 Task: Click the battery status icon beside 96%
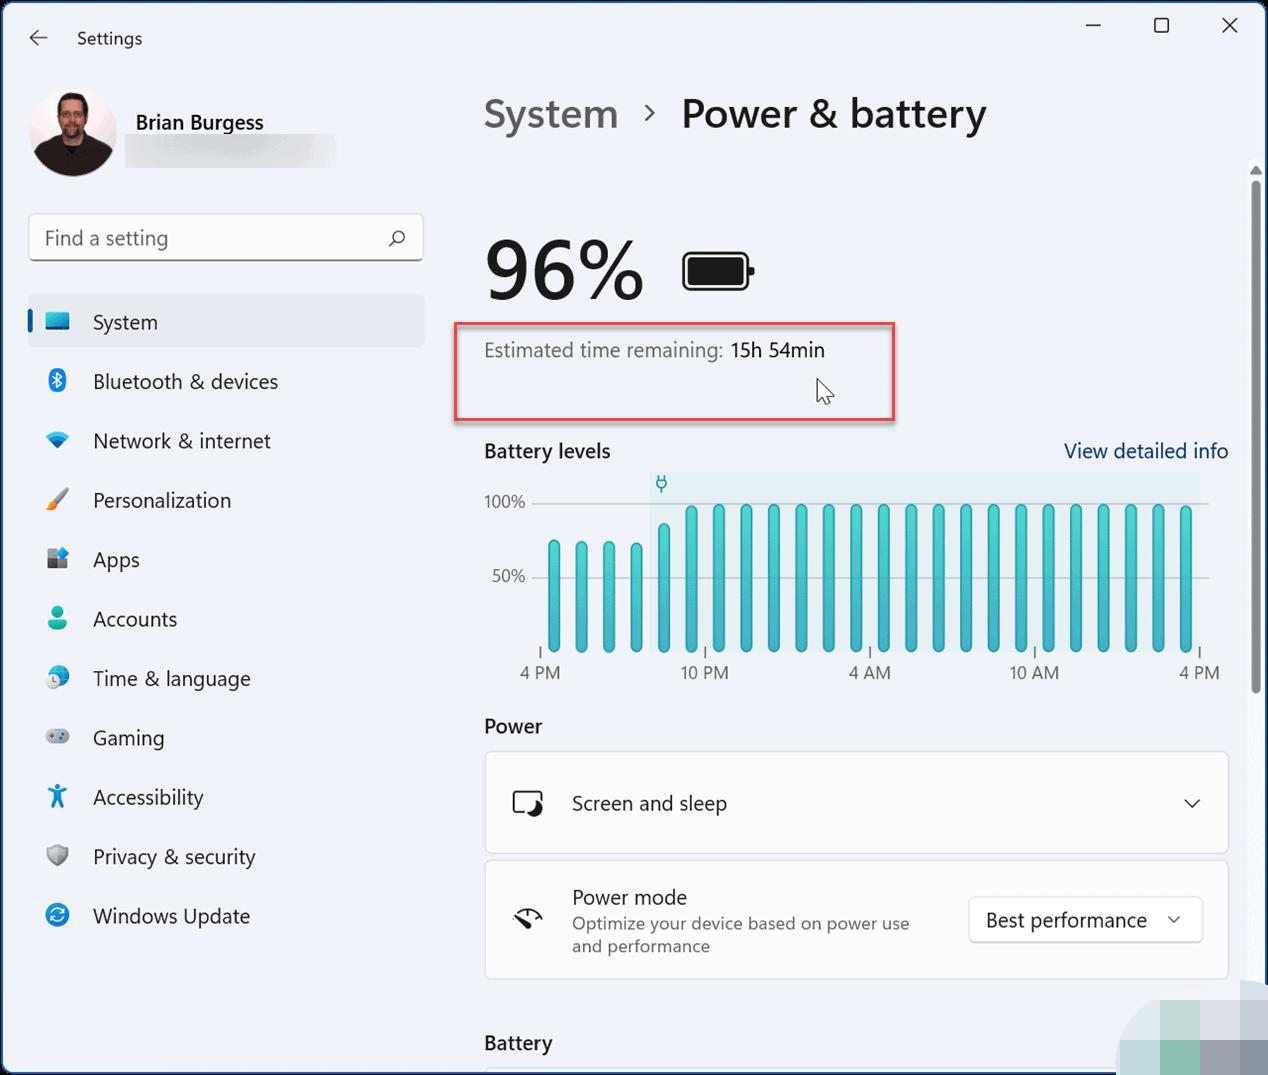click(x=716, y=270)
